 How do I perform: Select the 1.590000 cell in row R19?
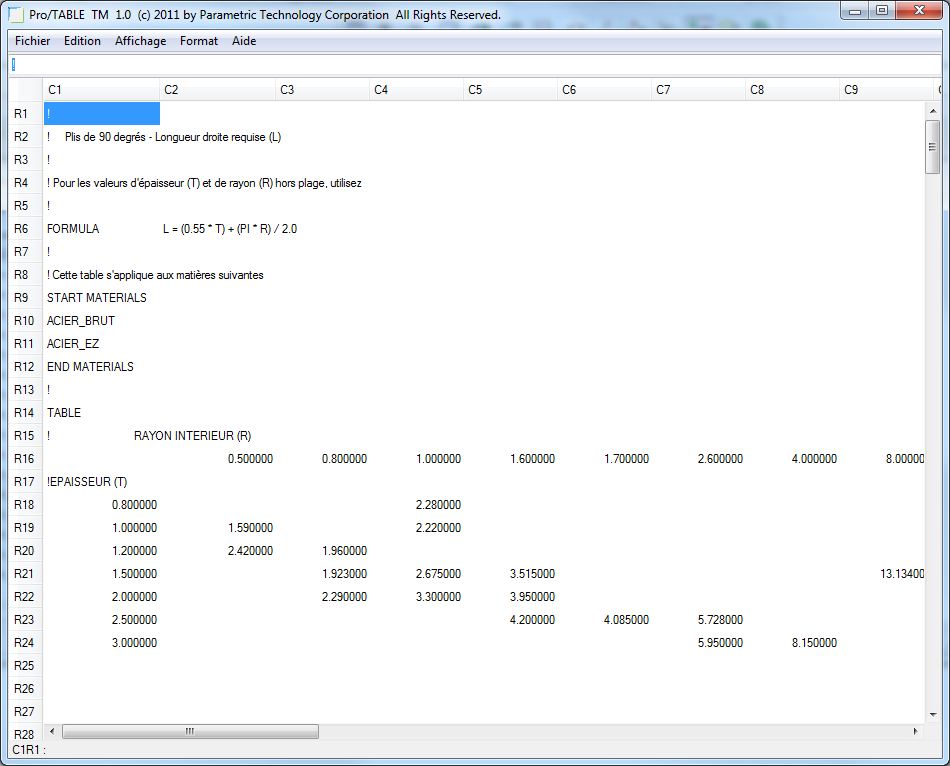(x=250, y=528)
